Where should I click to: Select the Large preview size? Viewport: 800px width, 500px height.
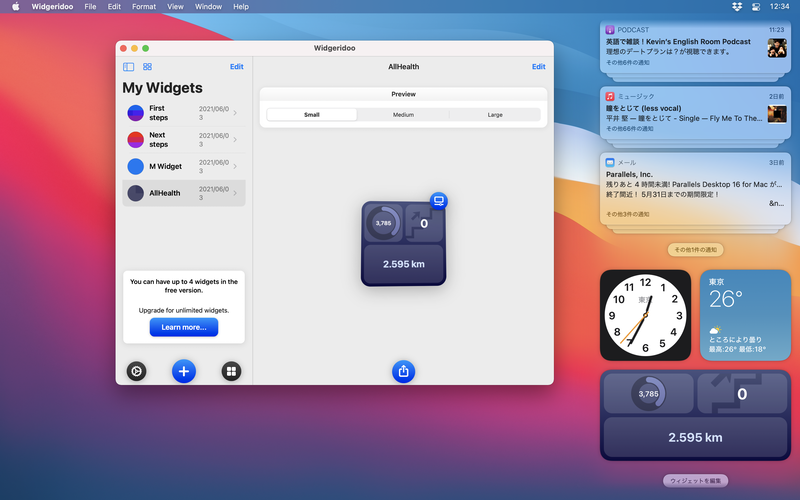[x=495, y=115]
